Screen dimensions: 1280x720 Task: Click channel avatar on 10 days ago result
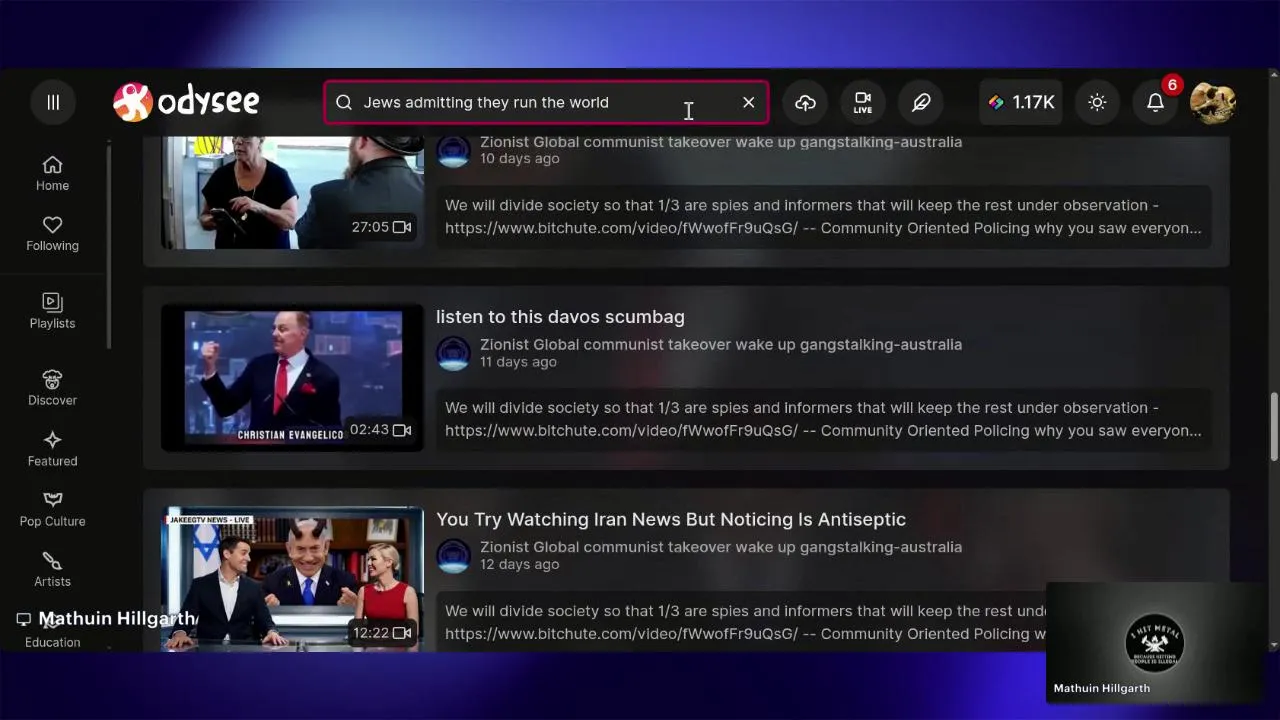coord(453,150)
